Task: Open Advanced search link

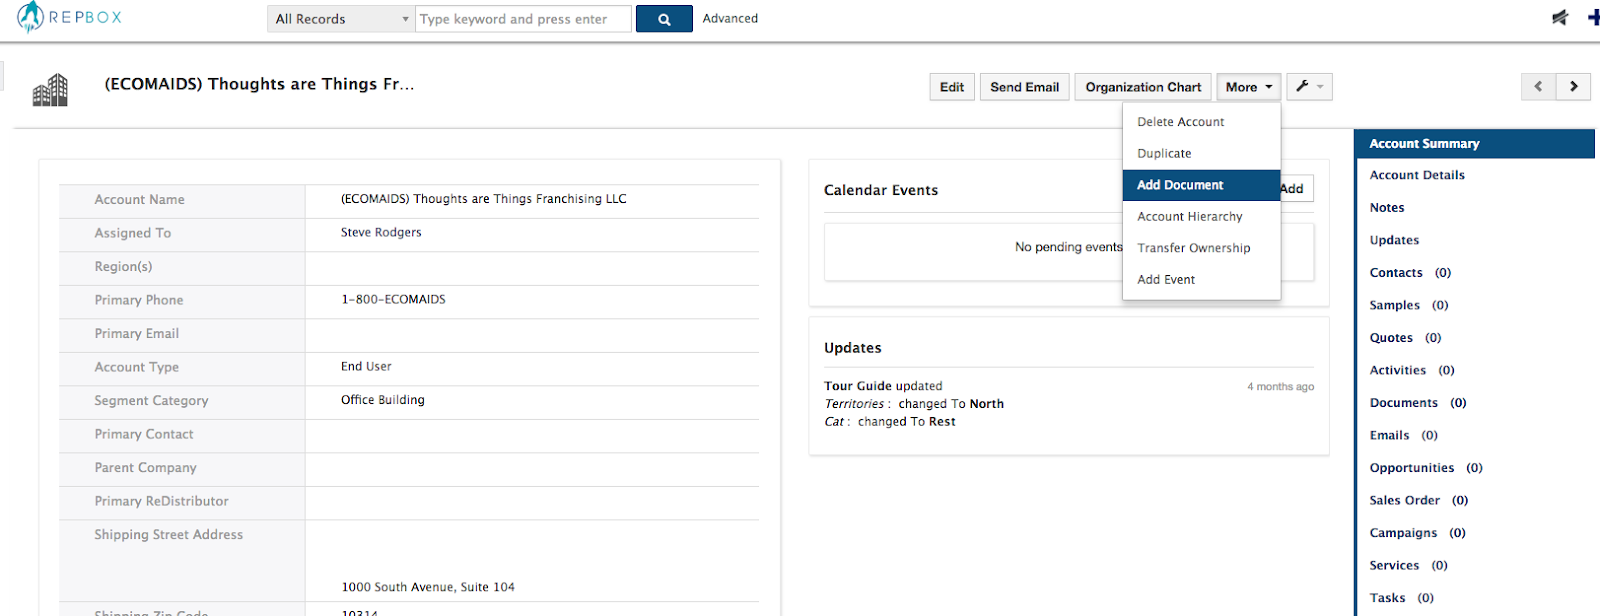Action: (730, 18)
